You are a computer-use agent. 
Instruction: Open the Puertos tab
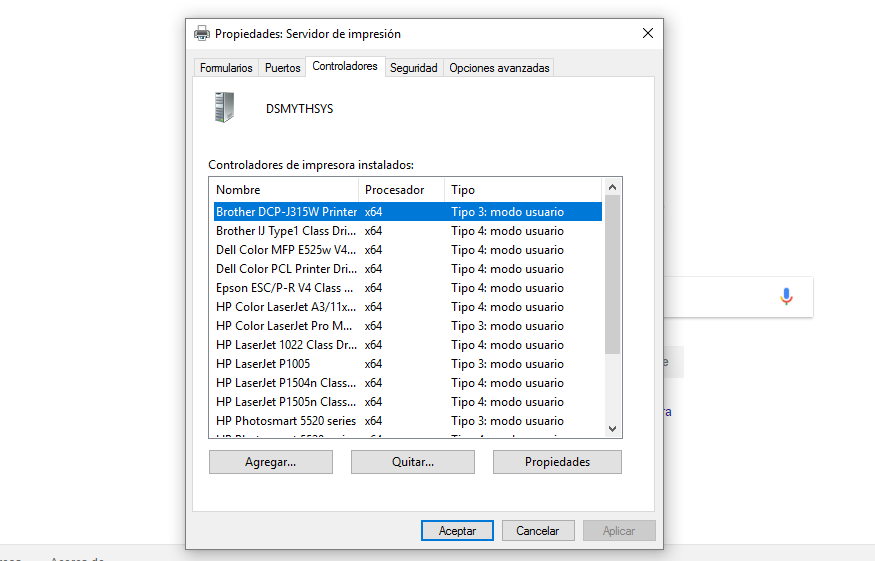click(x=283, y=68)
